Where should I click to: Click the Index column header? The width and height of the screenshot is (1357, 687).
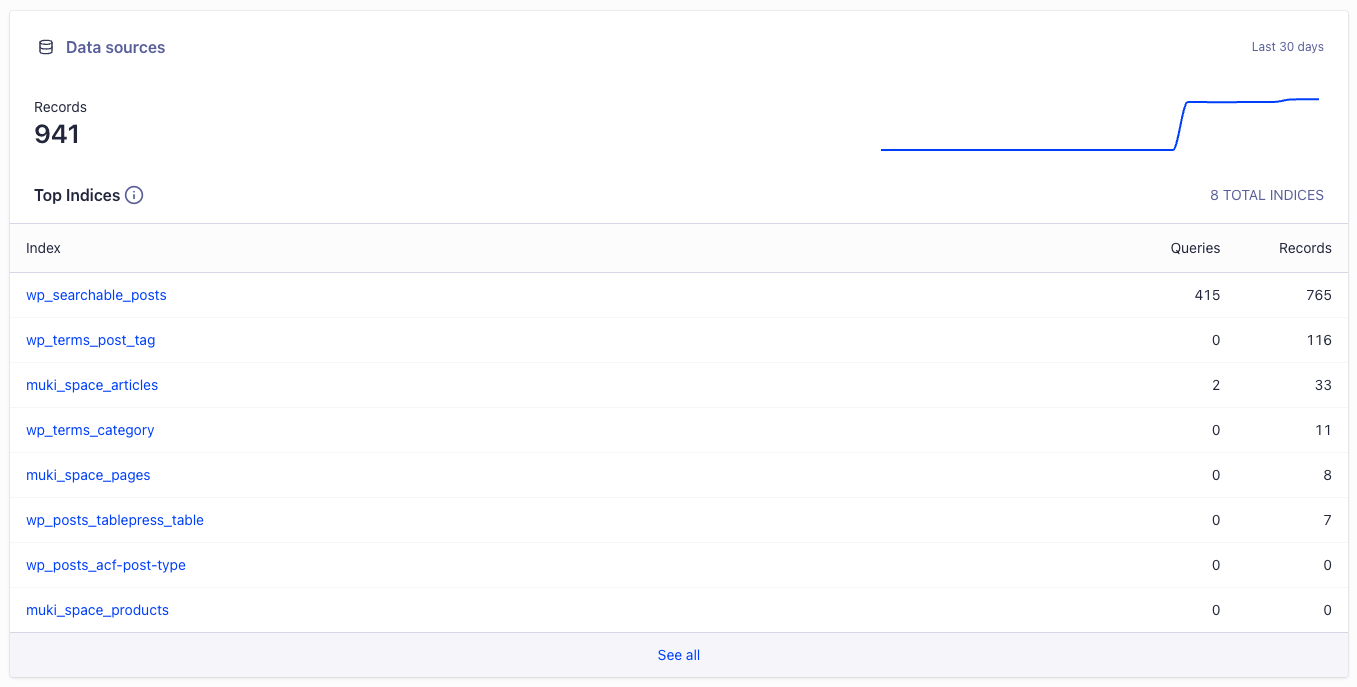coord(43,248)
